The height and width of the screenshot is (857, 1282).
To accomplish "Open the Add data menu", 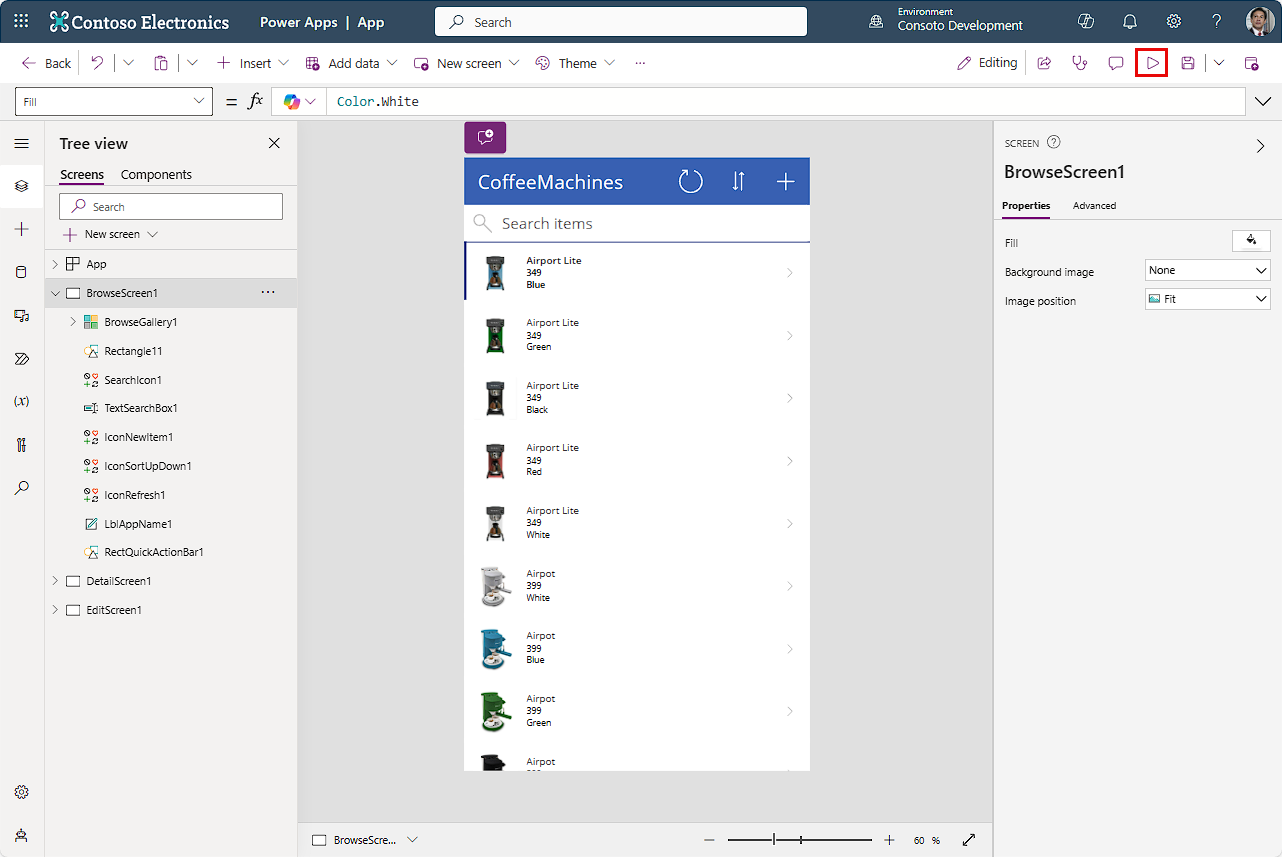I will tap(351, 63).
